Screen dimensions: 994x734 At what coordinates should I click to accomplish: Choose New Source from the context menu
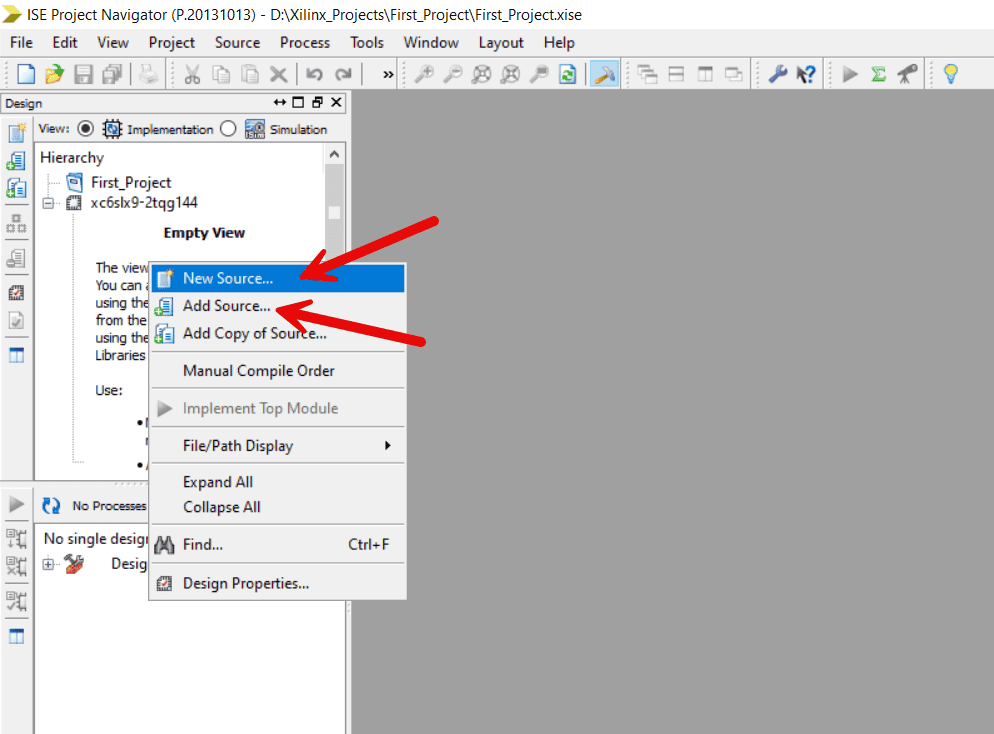(x=229, y=278)
